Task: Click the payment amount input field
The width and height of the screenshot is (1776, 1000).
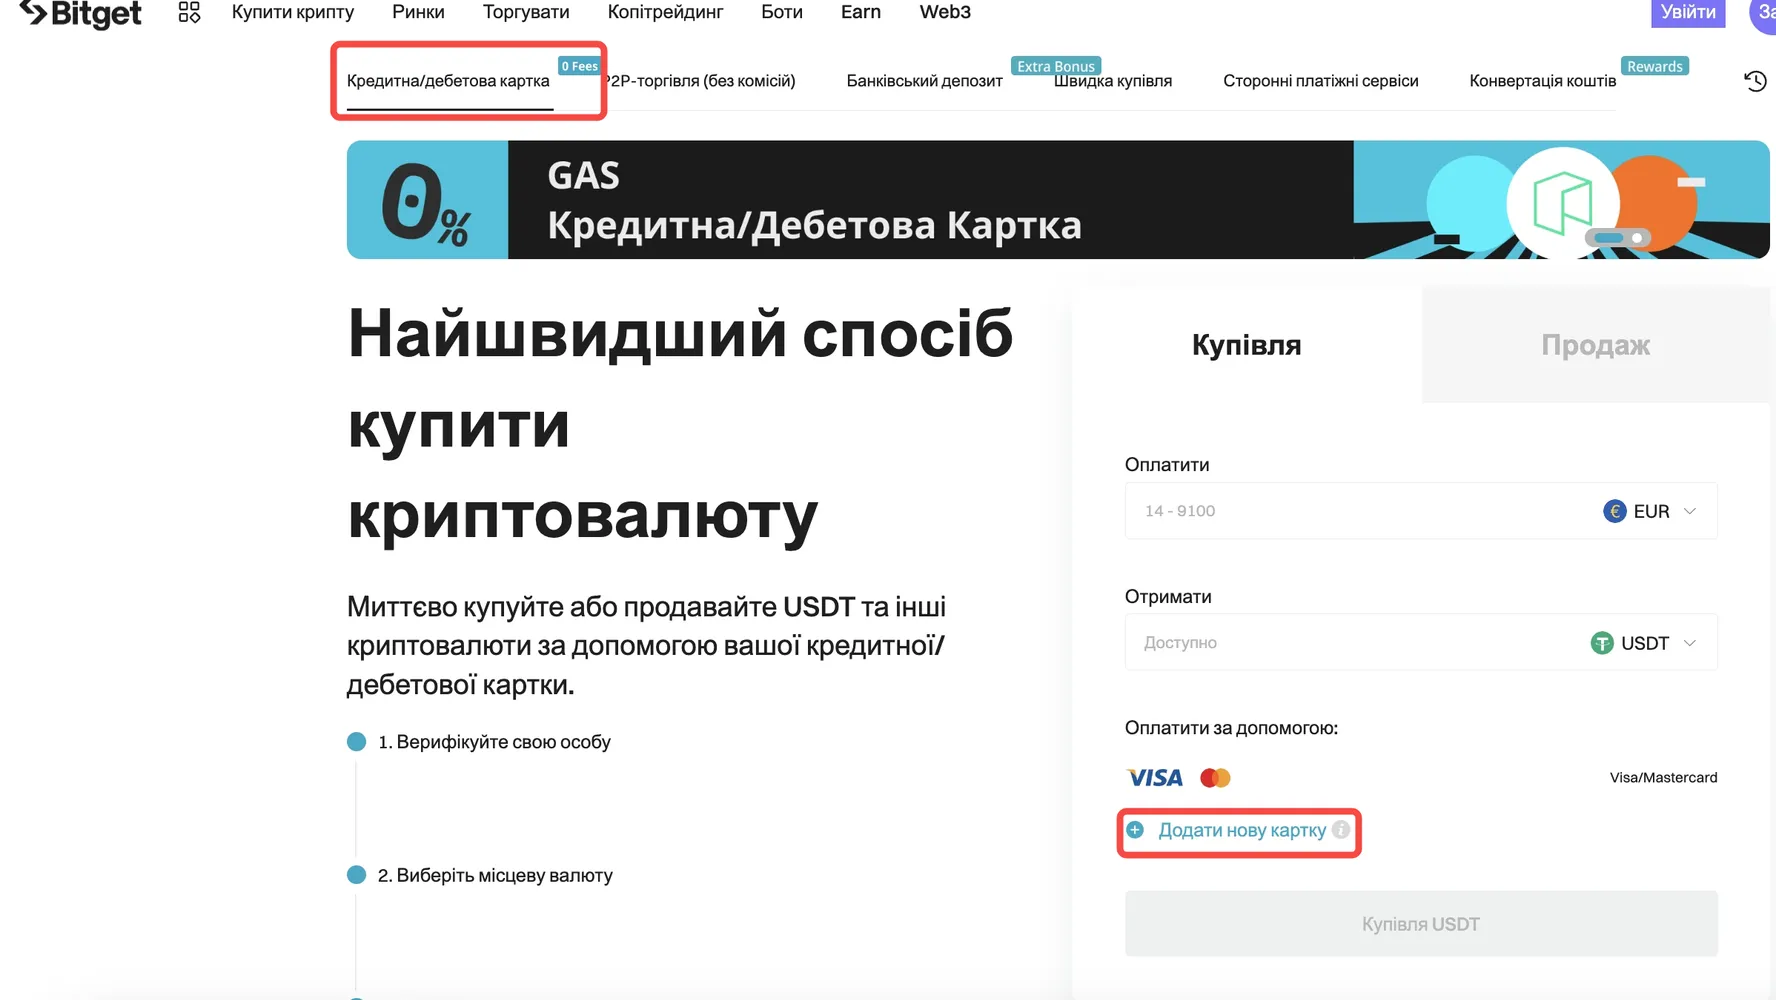Action: click(1300, 511)
